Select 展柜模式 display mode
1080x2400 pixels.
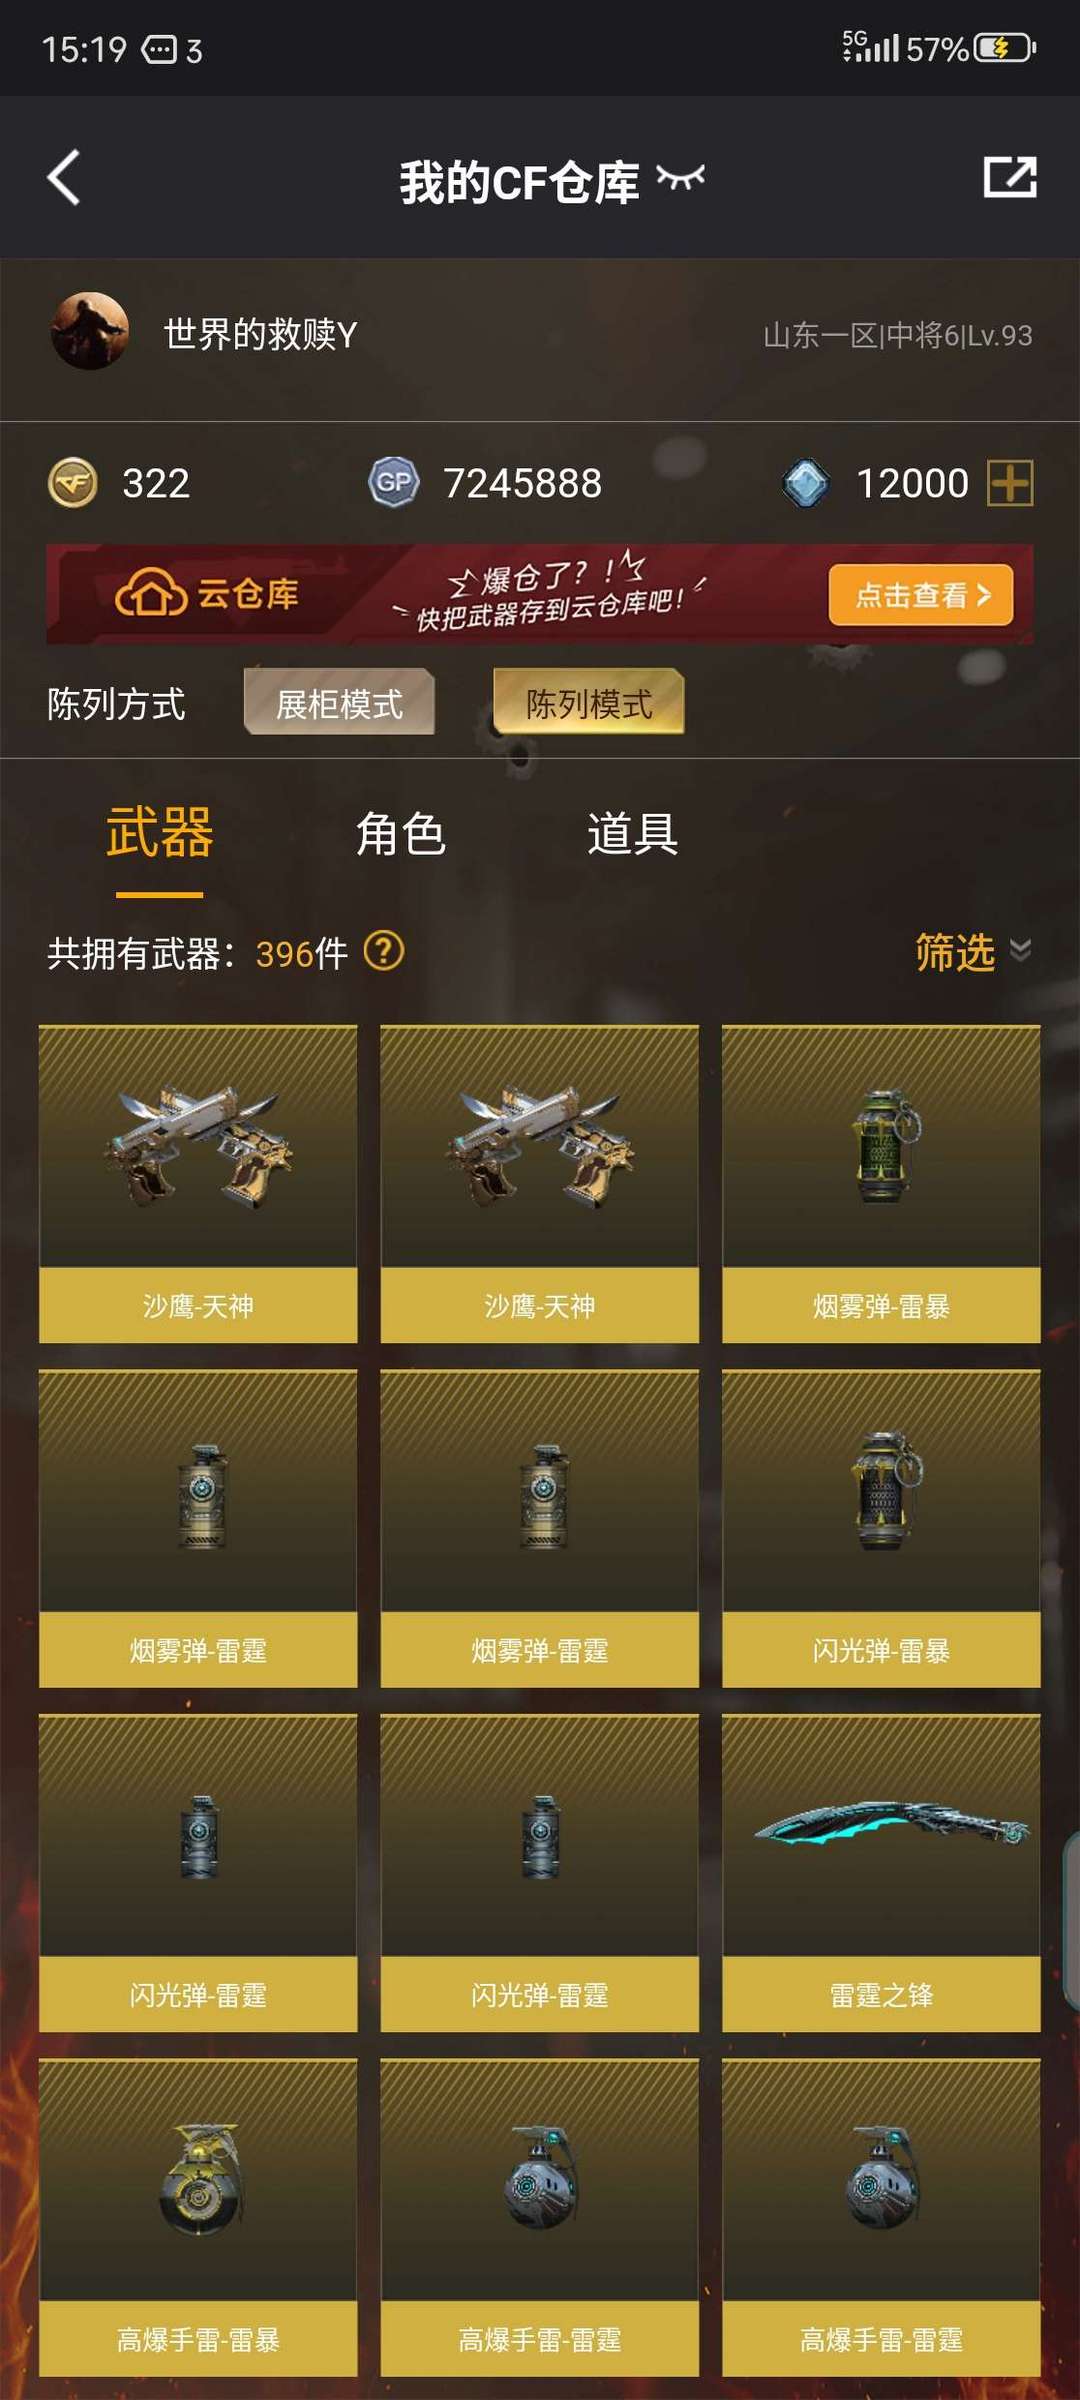[x=339, y=702]
